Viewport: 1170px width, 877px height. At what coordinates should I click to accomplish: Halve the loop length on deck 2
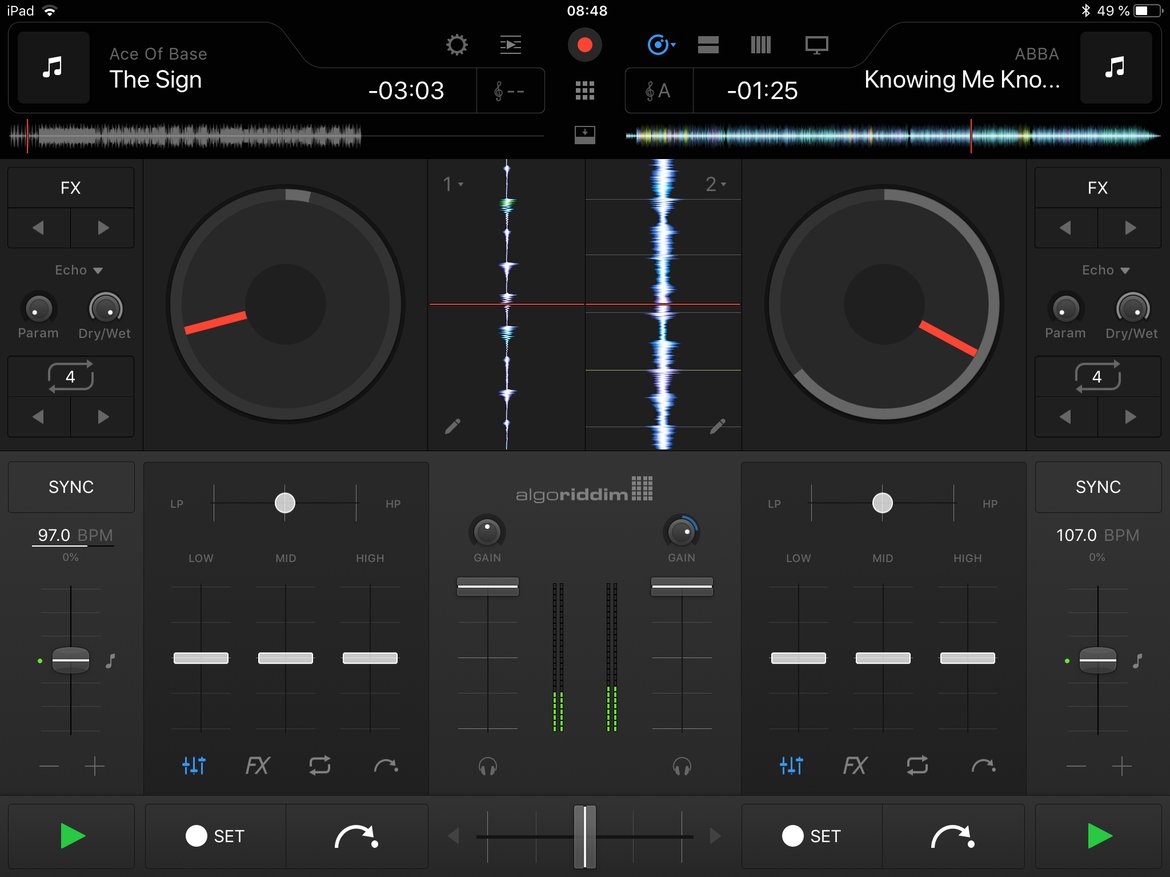(x=1066, y=416)
